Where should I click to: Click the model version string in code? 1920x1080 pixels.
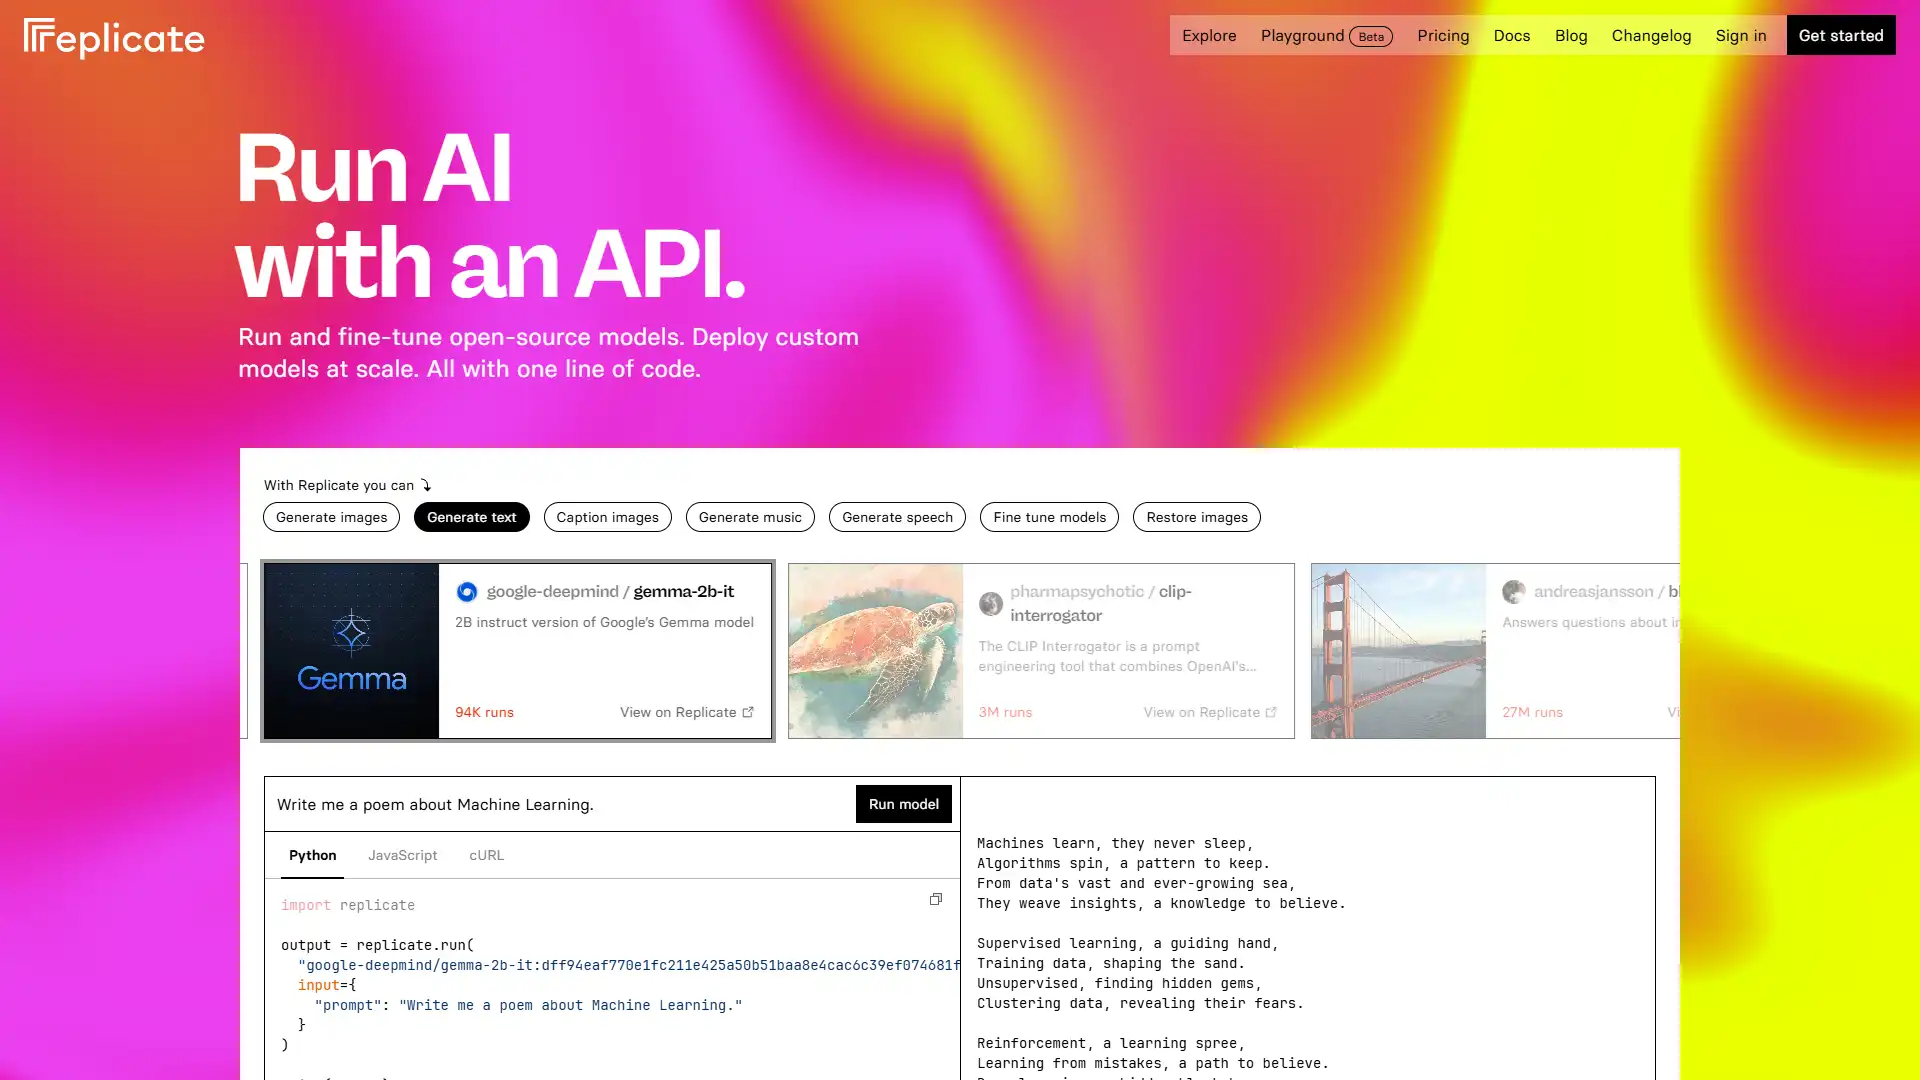pyautogui.click(x=629, y=965)
